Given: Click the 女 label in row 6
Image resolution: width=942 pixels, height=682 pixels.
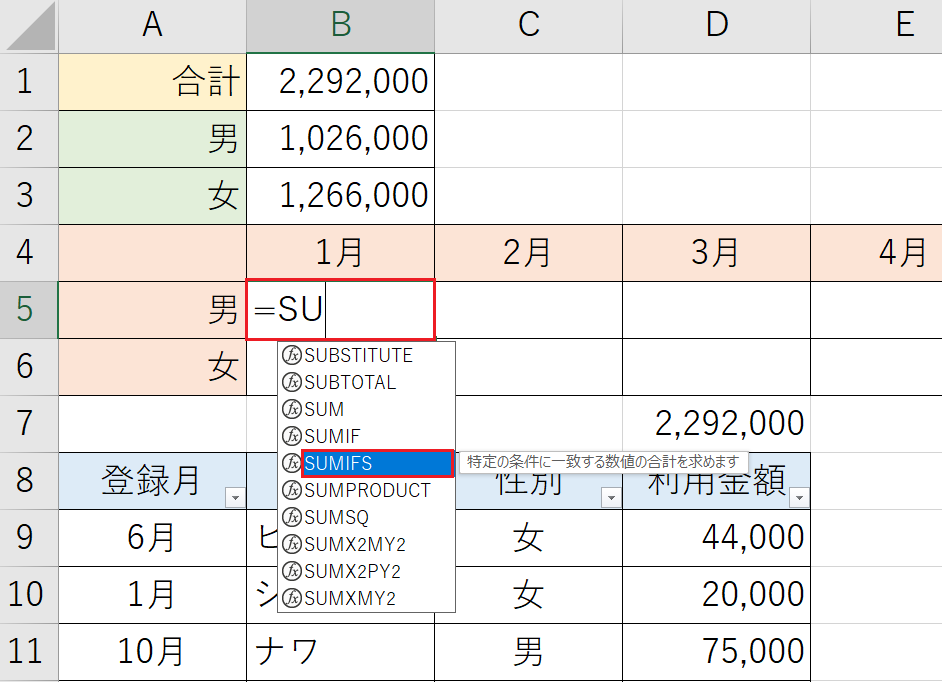Looking at the screenshot, I should pos(153,367).
